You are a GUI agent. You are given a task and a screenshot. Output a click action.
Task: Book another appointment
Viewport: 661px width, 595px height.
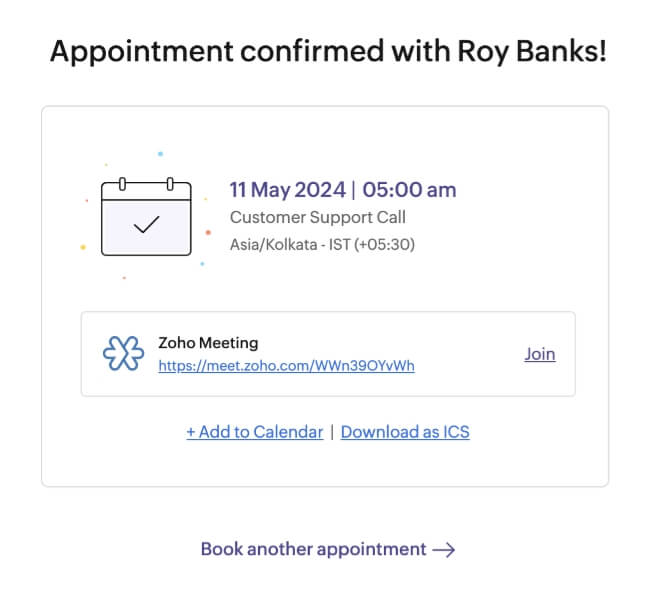(314, 549)
